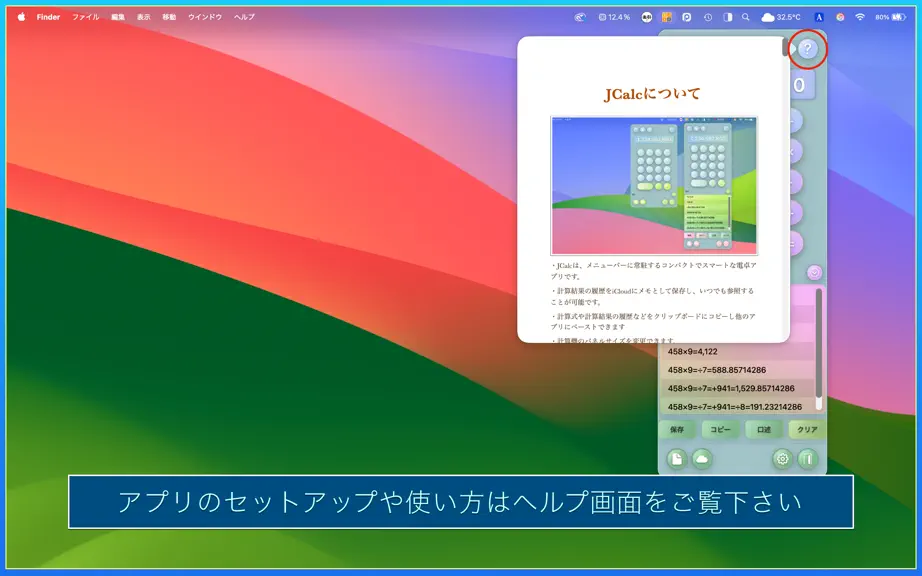Click the colorful circle menu bar icon
This screenshot has height=576, width=922.
pos(840,17)
